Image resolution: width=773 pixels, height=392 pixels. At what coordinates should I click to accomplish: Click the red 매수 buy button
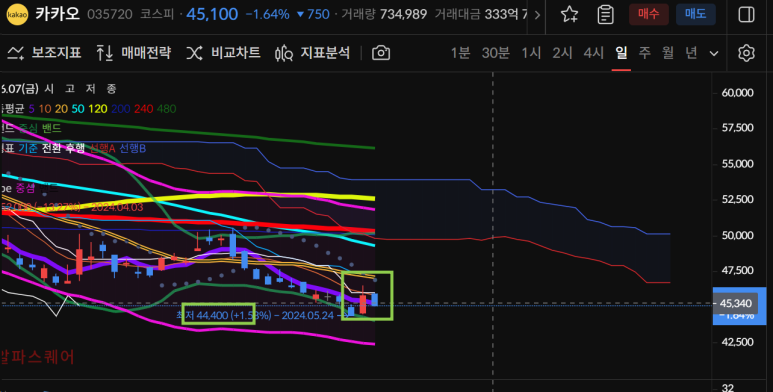pos(649,14)
